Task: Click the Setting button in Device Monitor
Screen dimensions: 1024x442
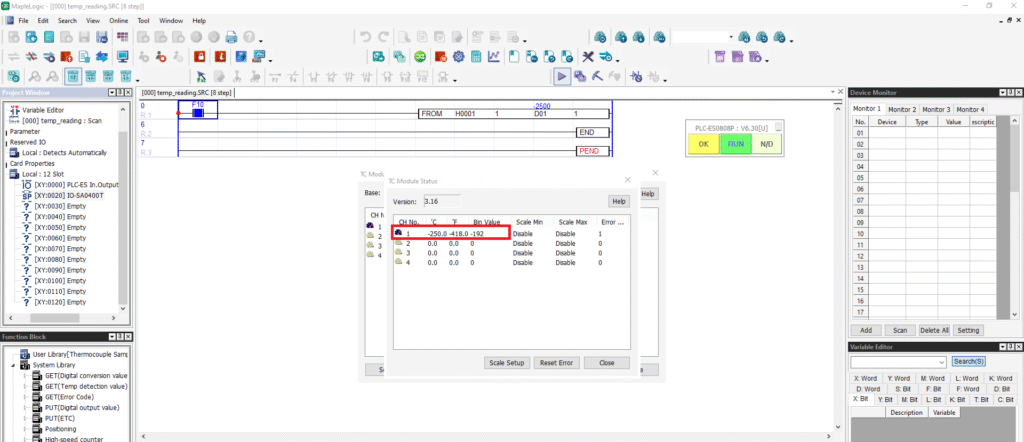Action: pyautogui.click(x=968, y=330)
